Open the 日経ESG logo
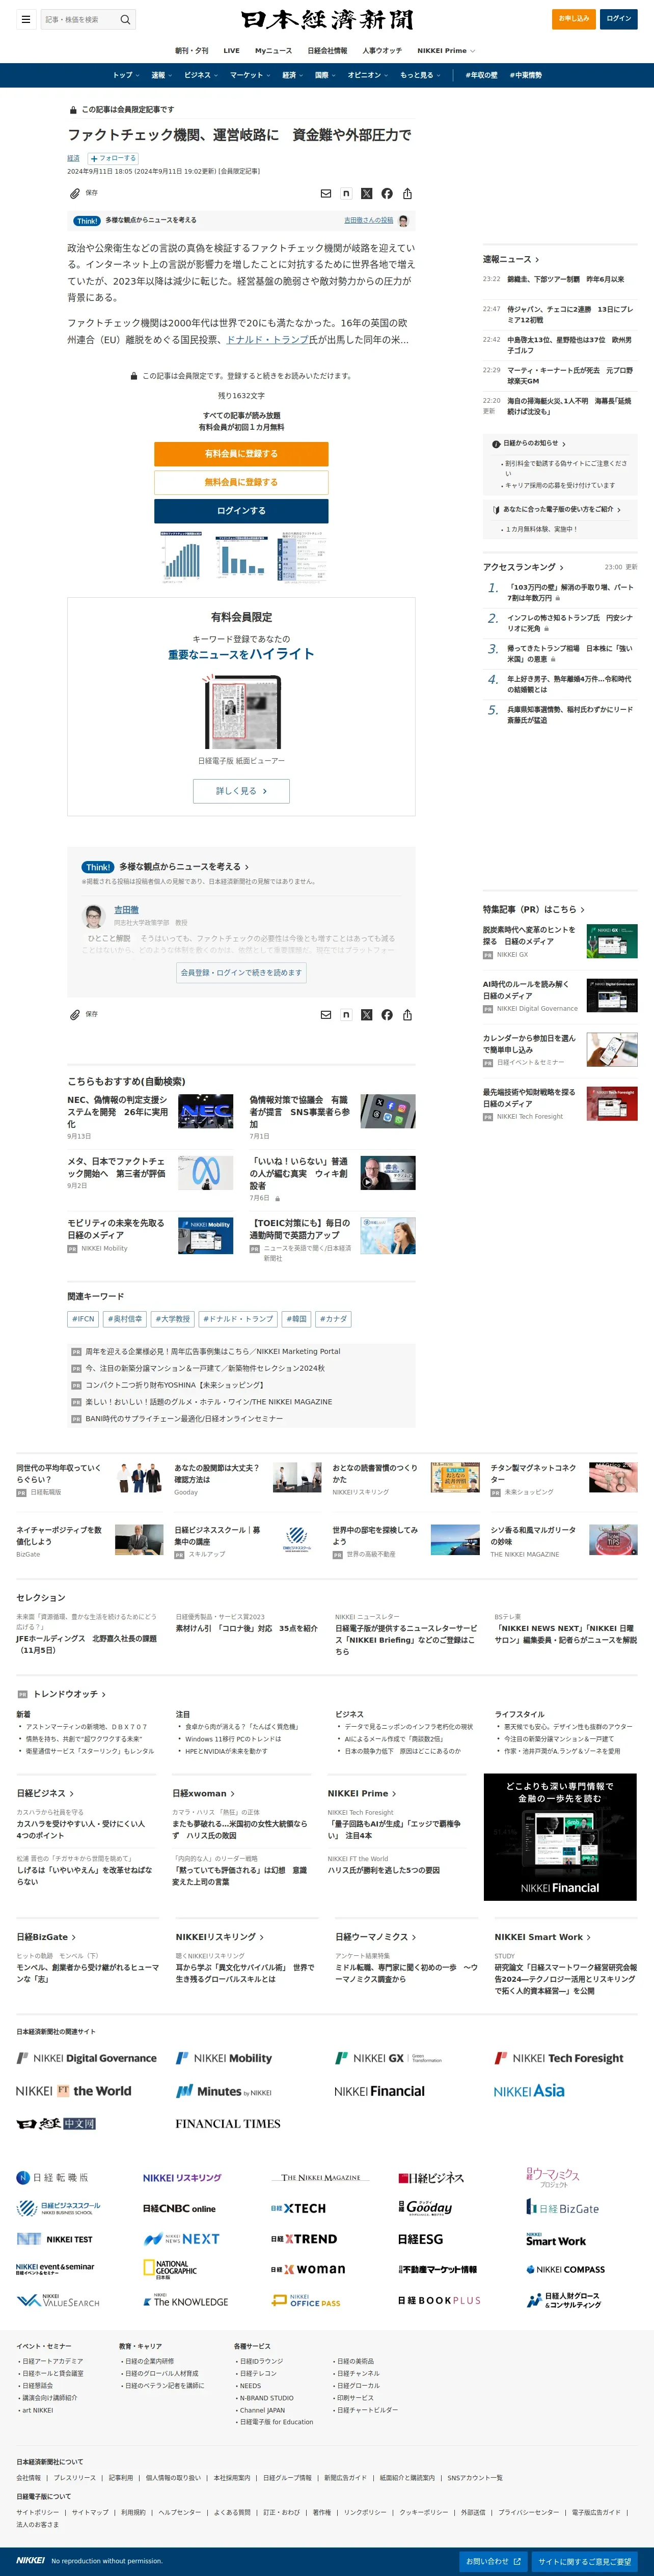The image size is (654, 2576). point(420,2239)
